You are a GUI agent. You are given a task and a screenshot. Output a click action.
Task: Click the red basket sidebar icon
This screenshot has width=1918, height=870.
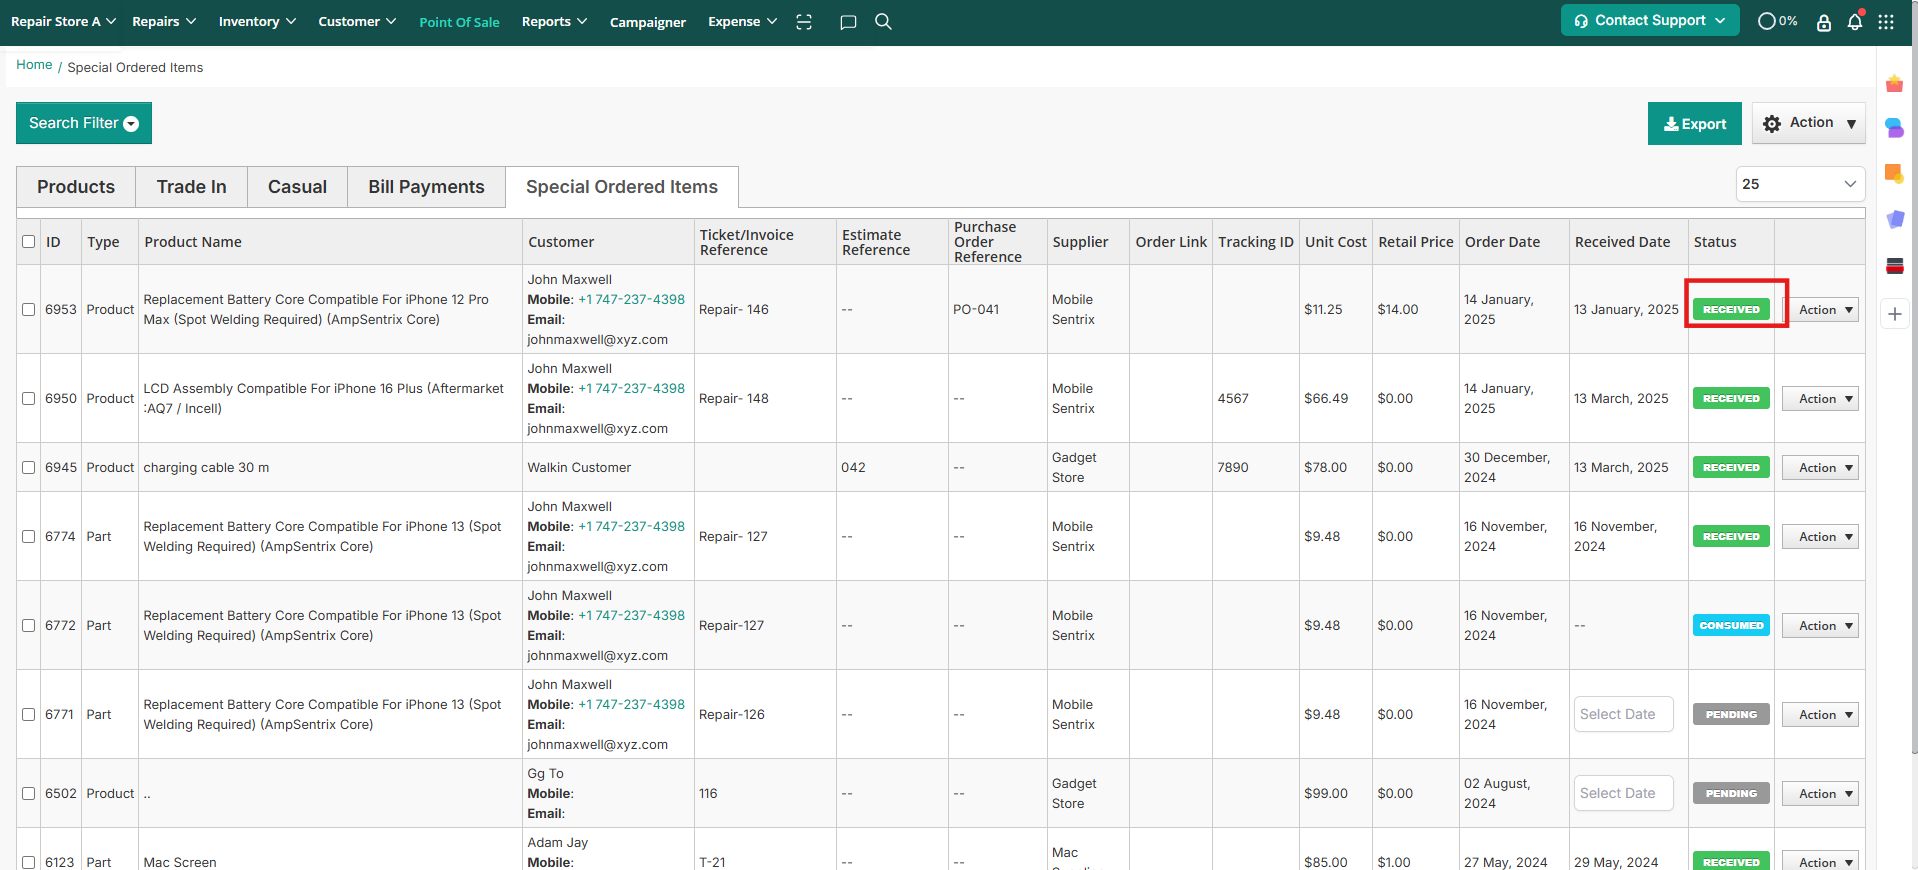tap(1894, 84)
